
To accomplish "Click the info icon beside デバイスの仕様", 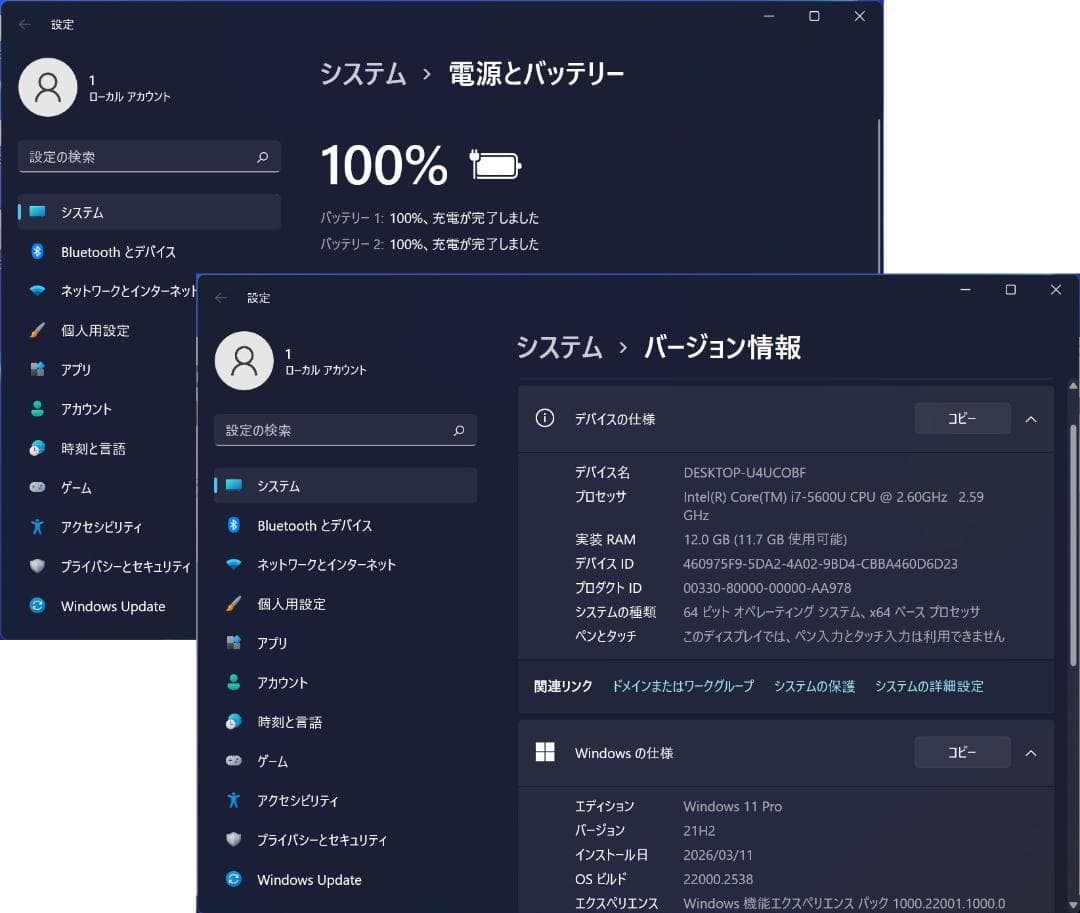I will (x=545, y=418).
